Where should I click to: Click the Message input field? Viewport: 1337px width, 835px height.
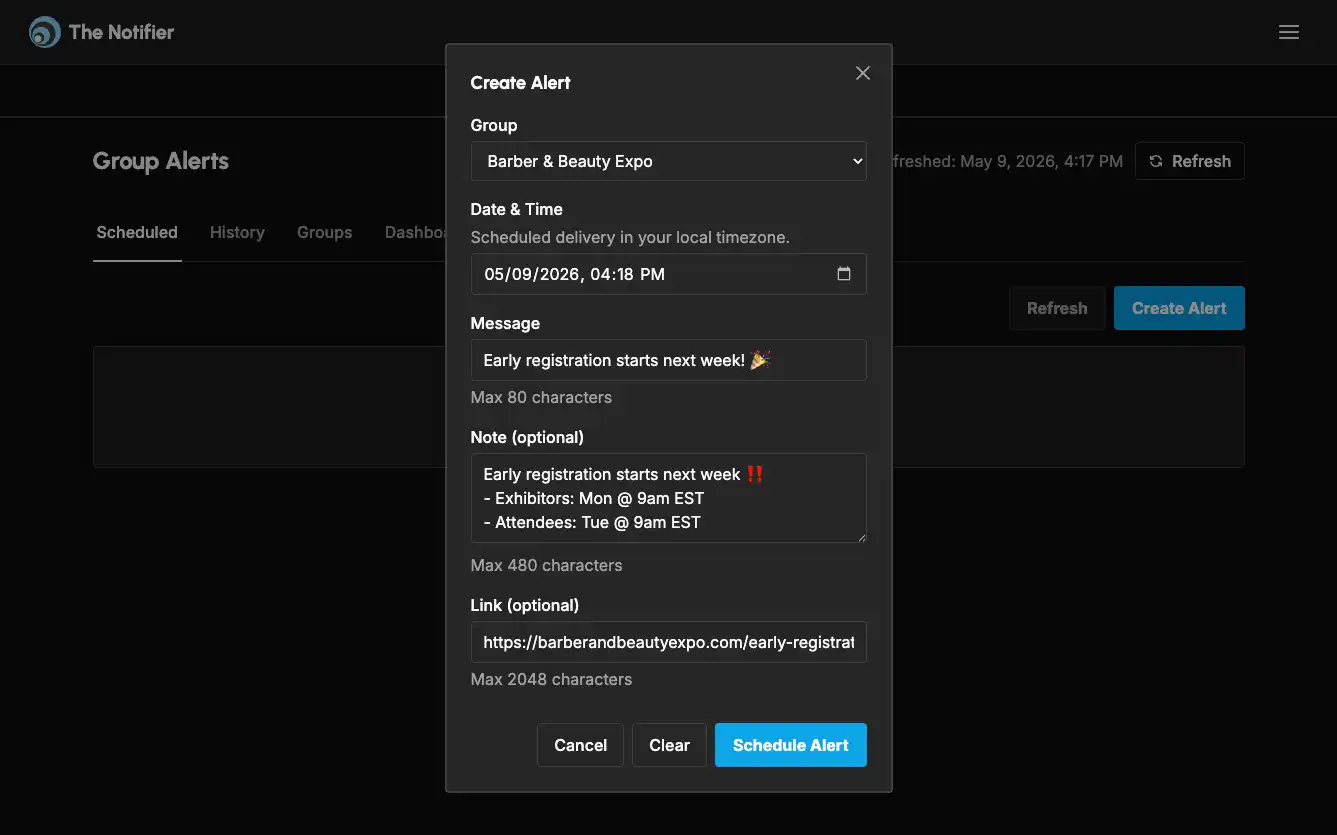pyautogui.click(x=668, y=360)
